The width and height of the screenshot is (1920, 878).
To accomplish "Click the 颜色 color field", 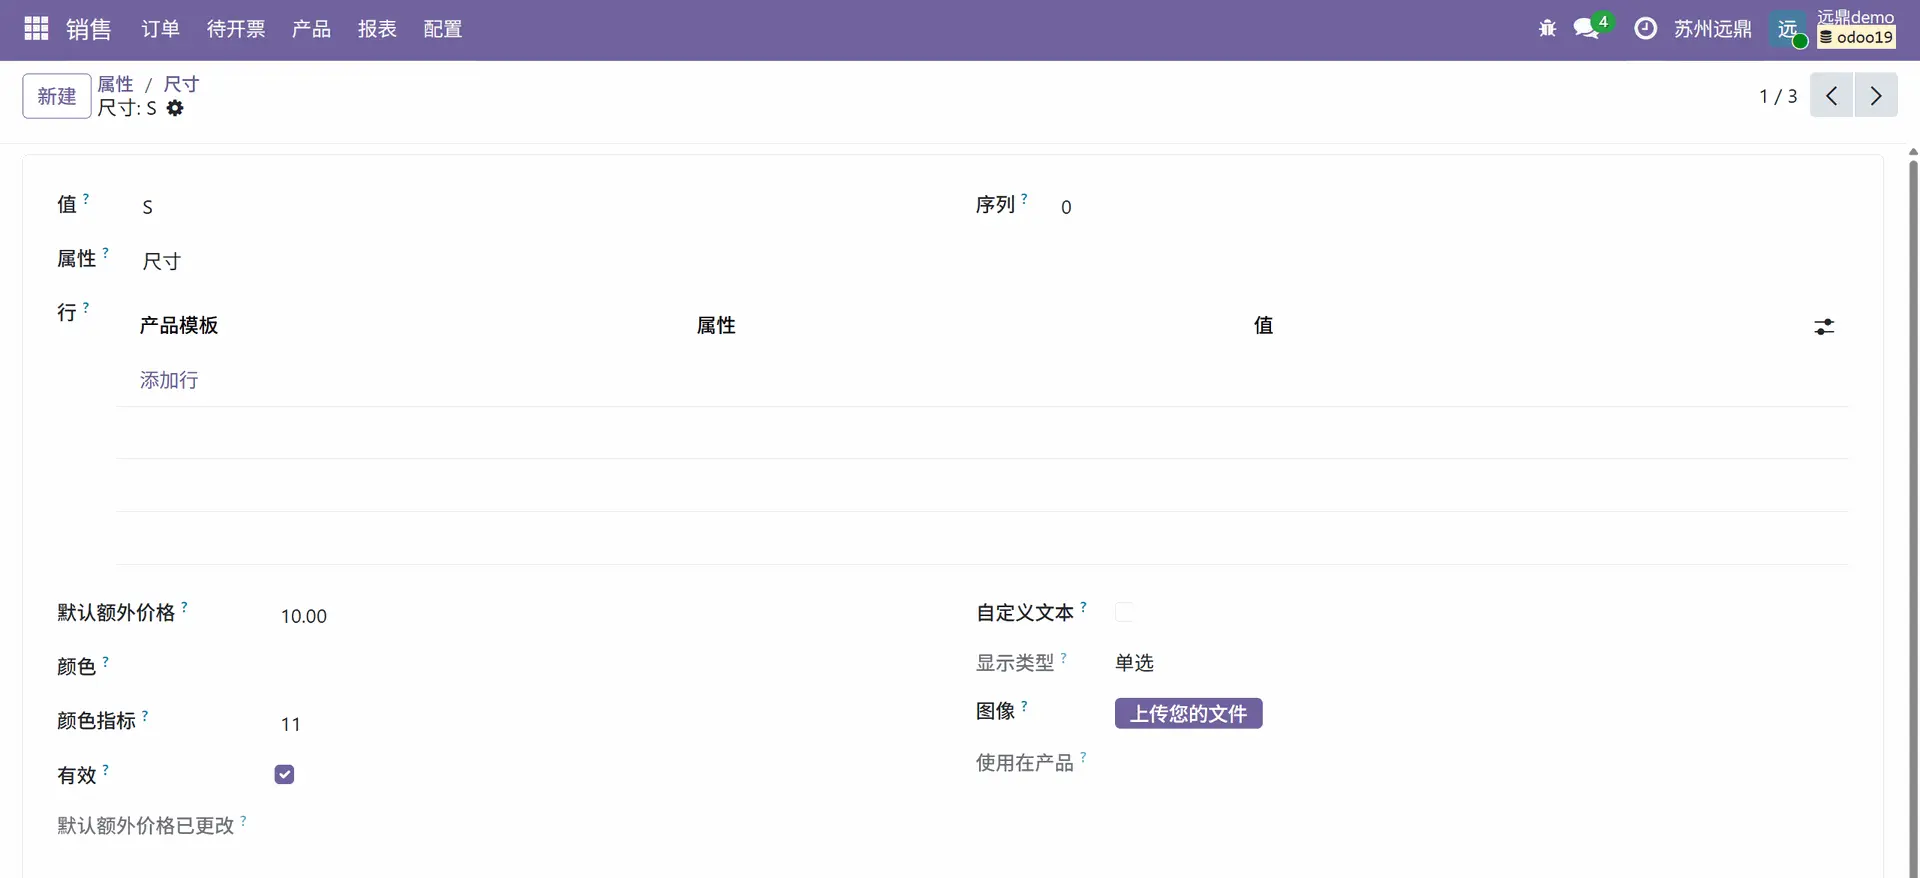I will pos(500,667).
